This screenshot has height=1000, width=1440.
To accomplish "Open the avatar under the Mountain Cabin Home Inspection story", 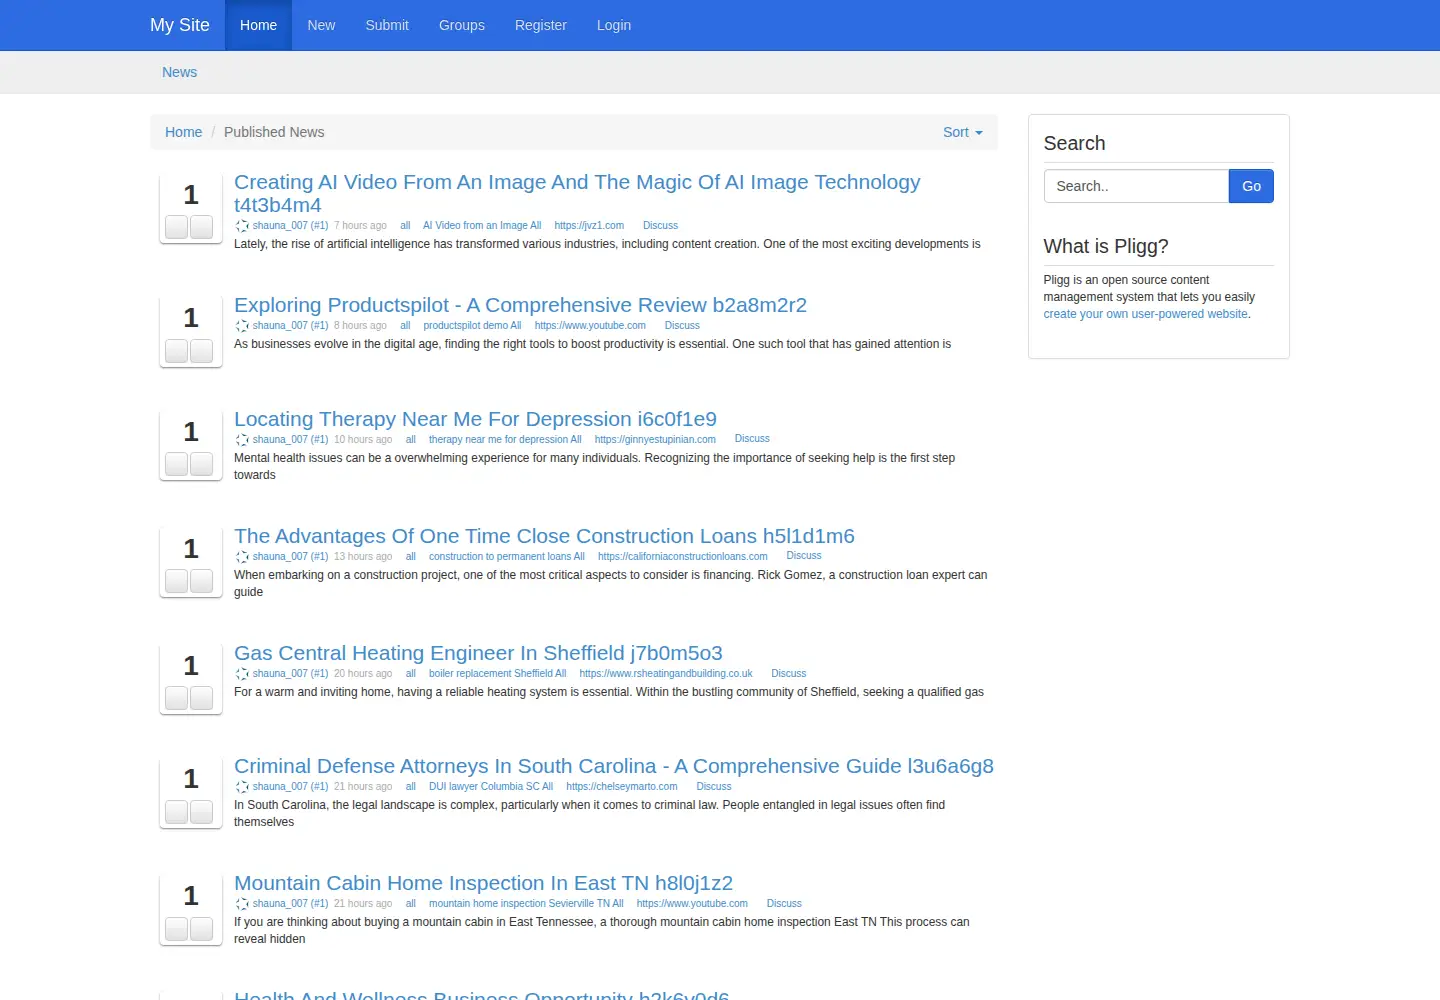I will 242,904.
